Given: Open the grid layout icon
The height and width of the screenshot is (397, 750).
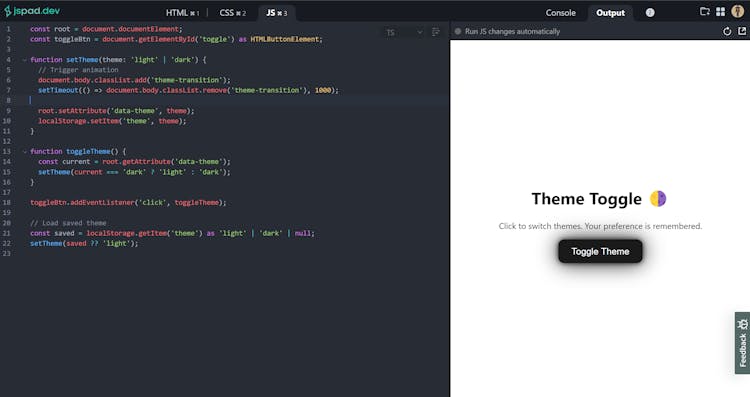Looking at the screenshot, I should click(x=720, y=11).
